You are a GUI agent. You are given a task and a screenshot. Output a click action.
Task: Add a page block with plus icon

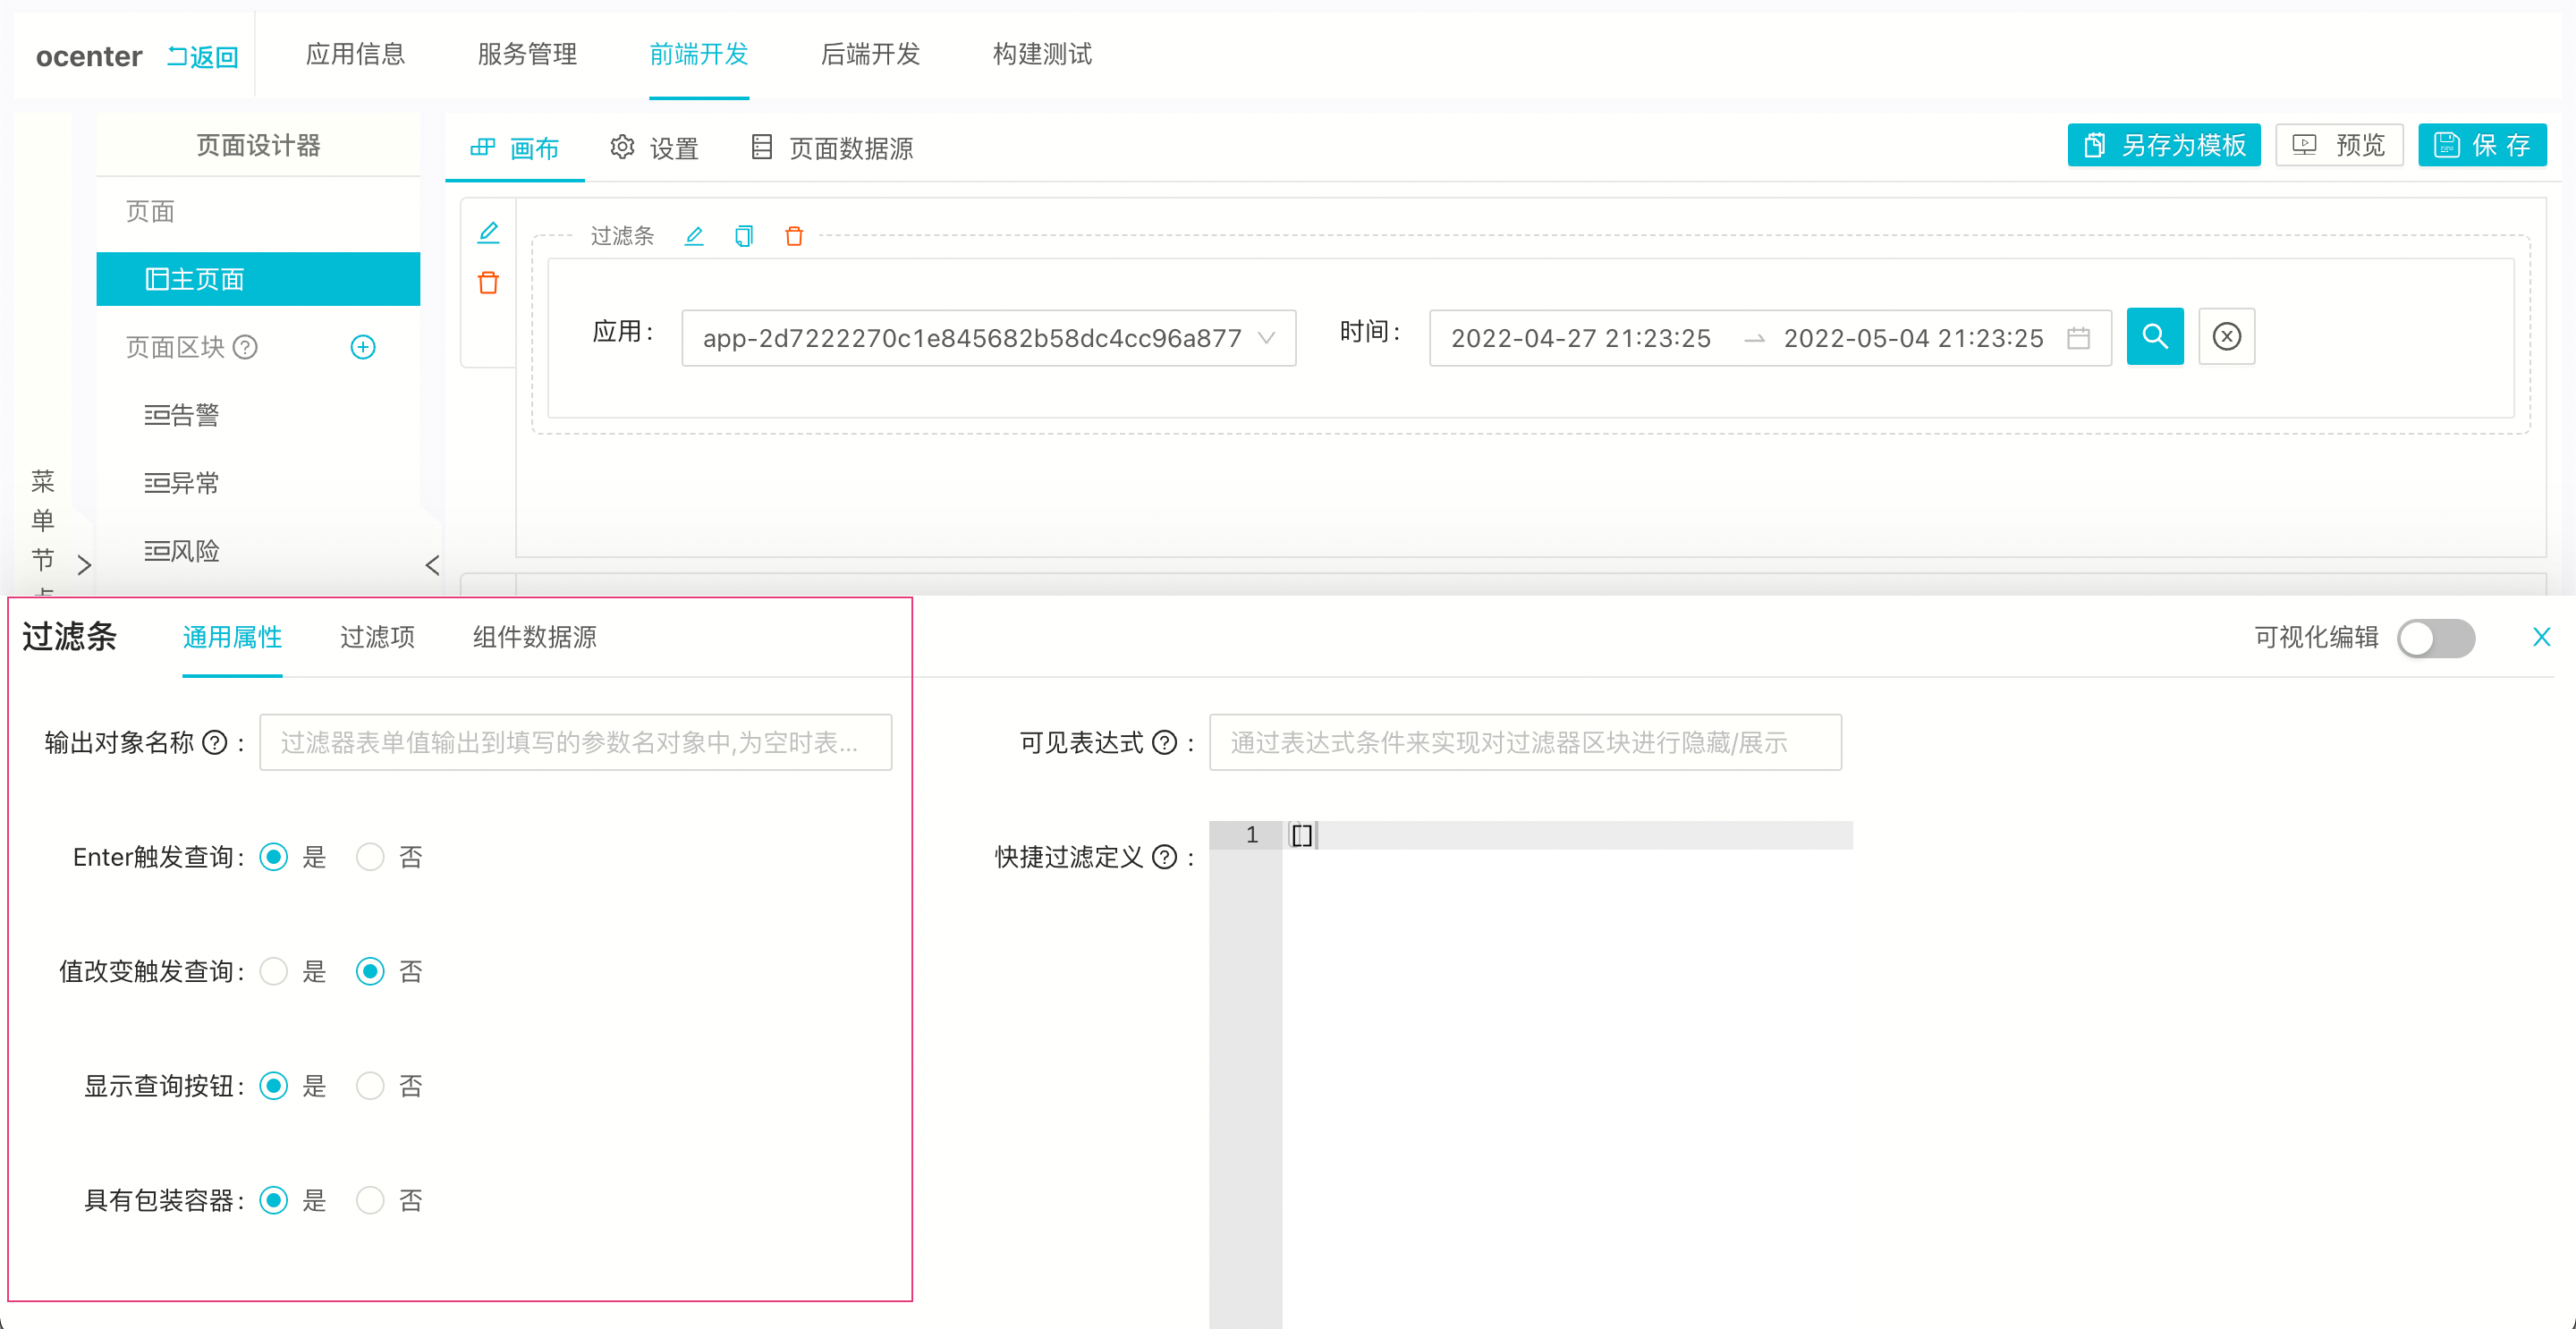pos(363,347)
